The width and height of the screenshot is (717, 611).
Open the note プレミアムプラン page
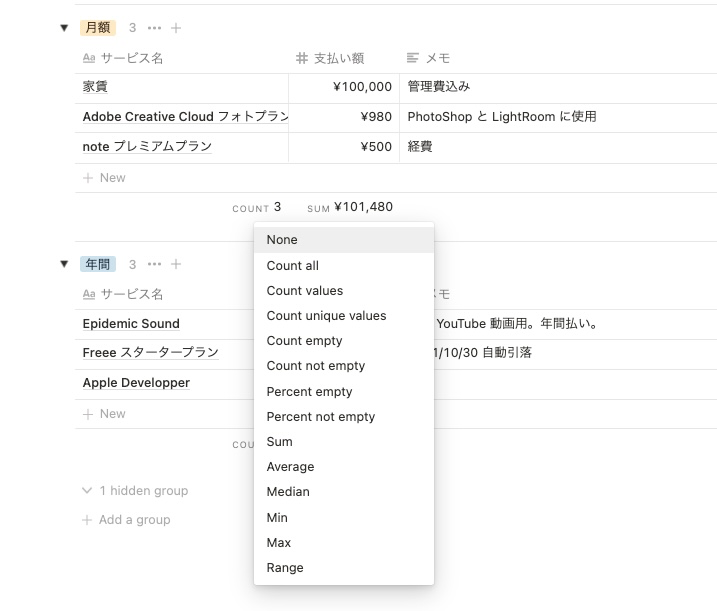pos(147,146)
